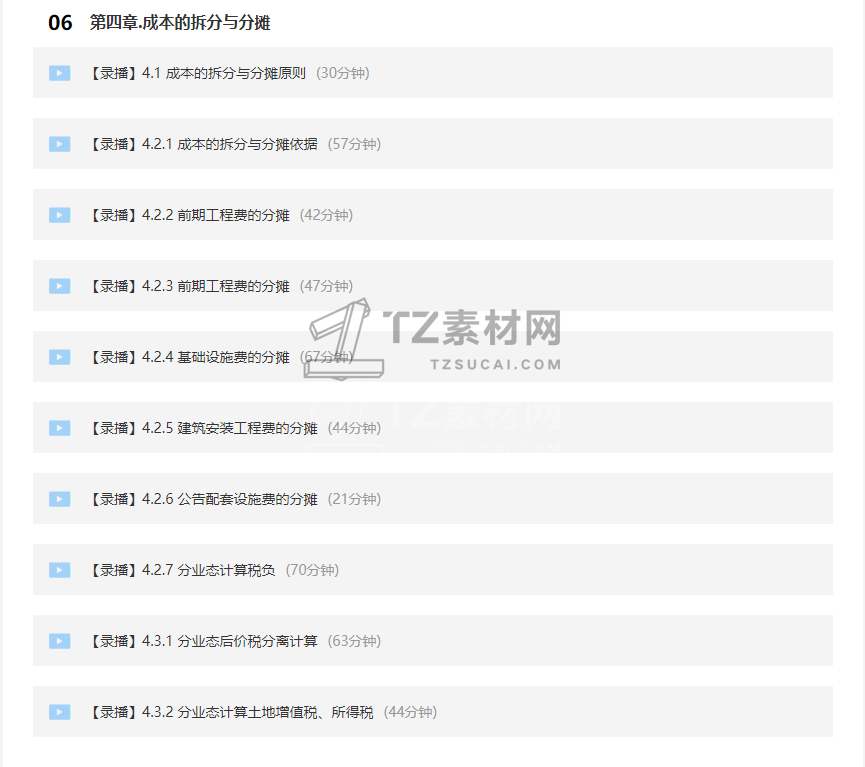Click play icon for lesson 4.2.7 分业态计算税负
This screenshot has width=865, height=767.
click(60, 570)
